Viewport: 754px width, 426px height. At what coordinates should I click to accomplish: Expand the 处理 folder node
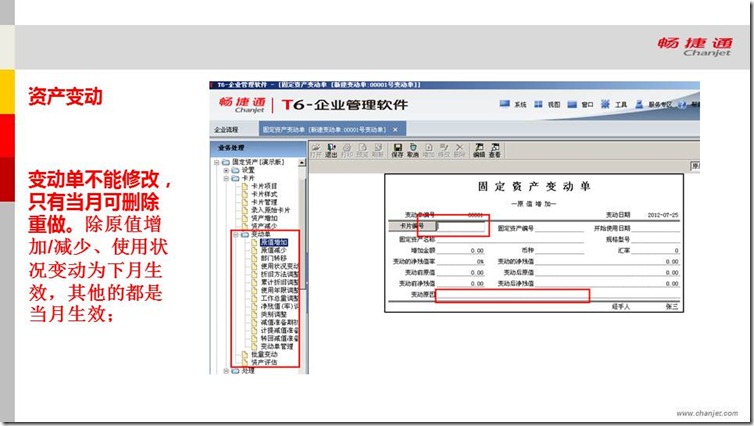pyautogui.click(x=226, y=371)
